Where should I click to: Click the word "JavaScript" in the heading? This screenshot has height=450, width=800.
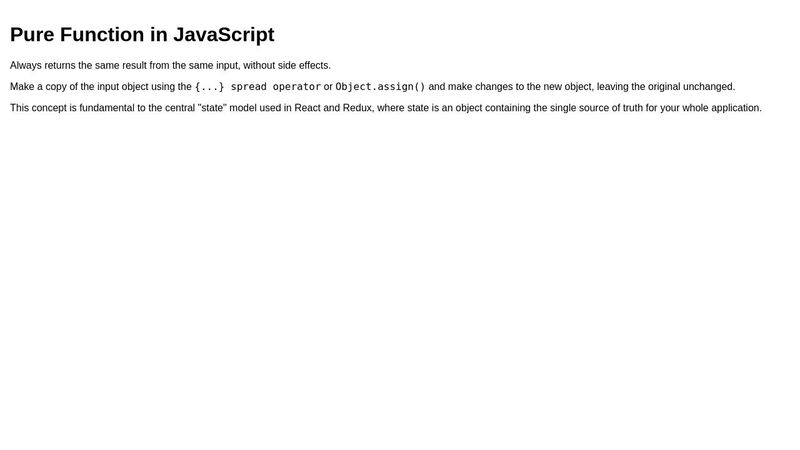[x=223, y=35]
